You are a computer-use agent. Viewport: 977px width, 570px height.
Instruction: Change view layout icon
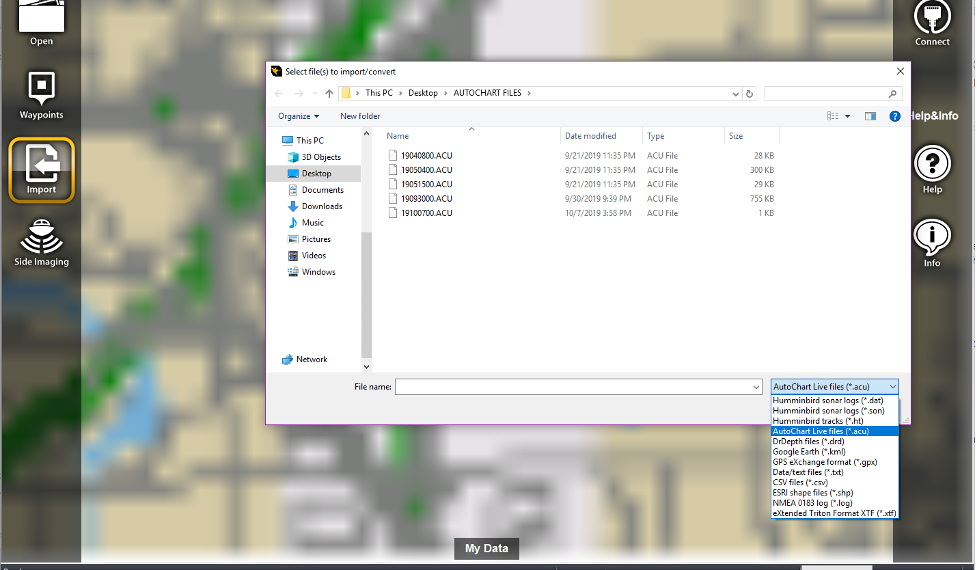pos(832,116)
